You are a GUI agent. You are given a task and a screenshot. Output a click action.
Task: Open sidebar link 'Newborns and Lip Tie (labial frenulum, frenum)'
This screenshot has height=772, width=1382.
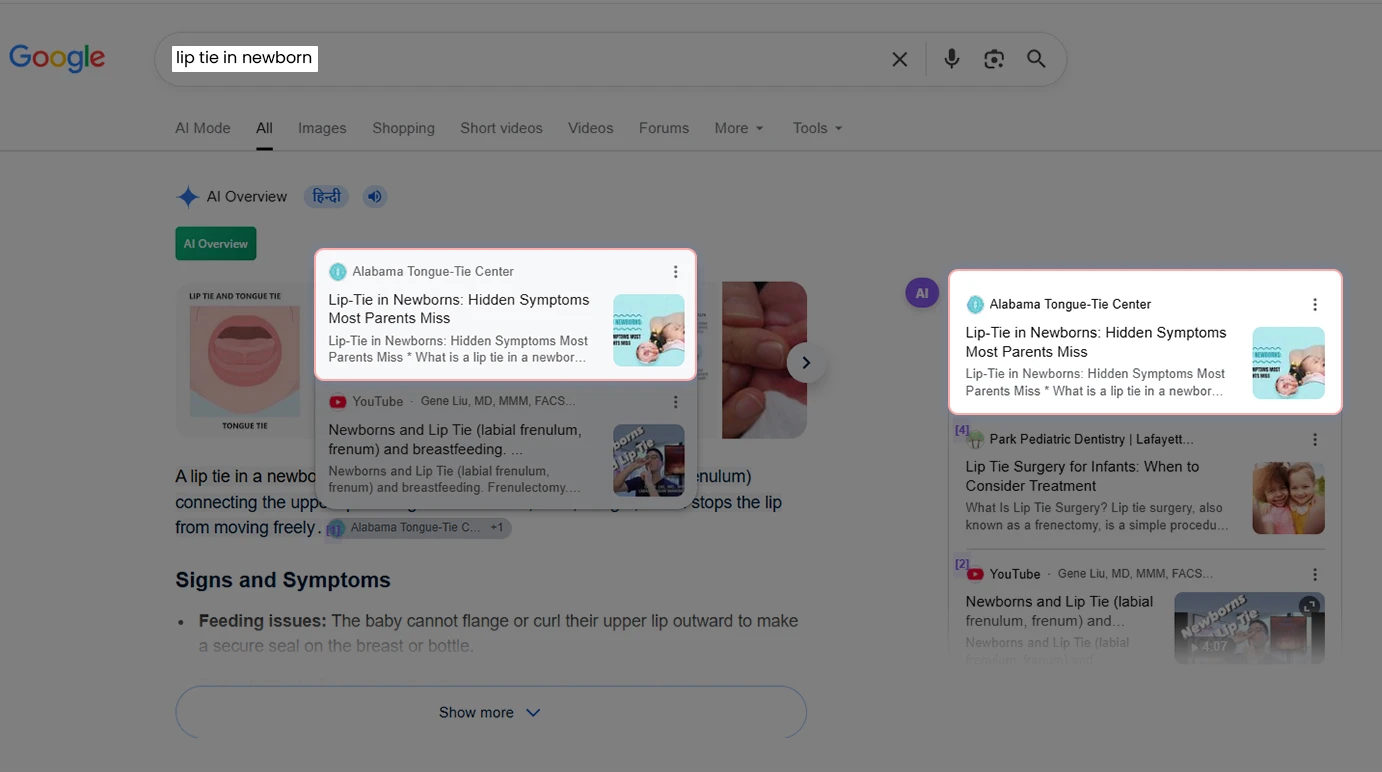pos(1059,611)
